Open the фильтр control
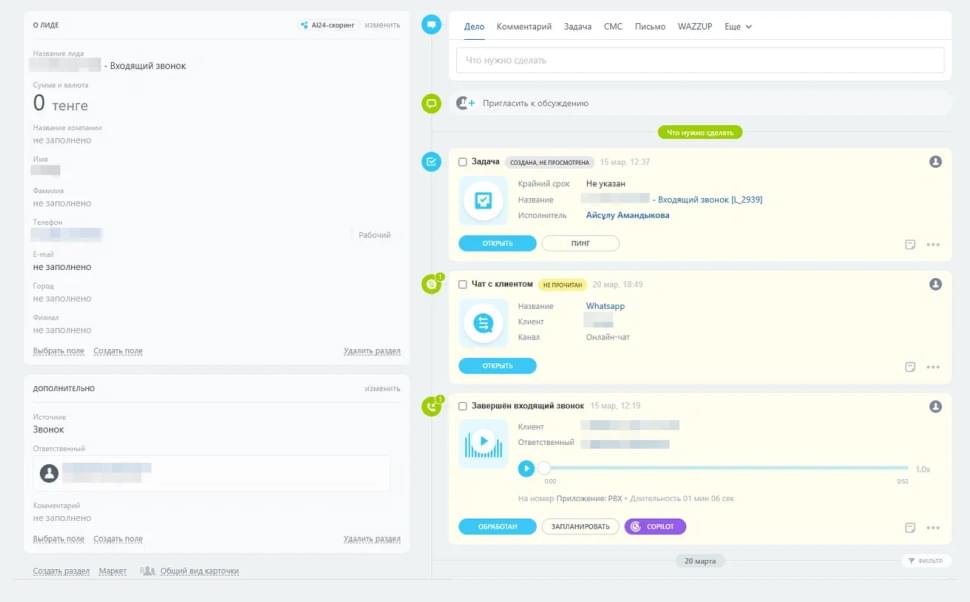This screenshot has width=970, height=602. 925,561
